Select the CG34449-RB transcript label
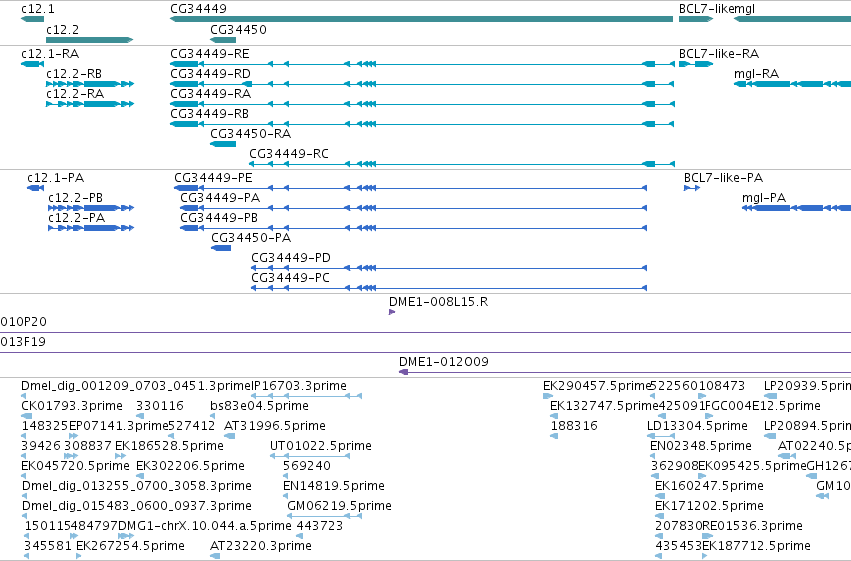851x561 pixels. pyautogui.click(x=209, y=114)
